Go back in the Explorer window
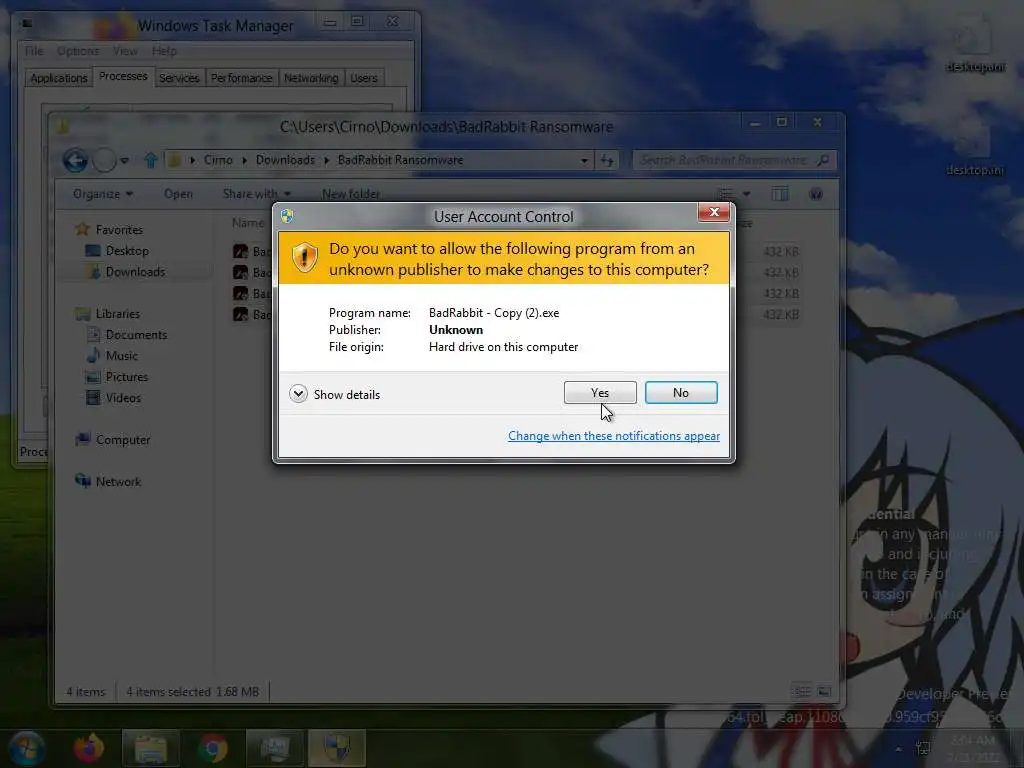 point(75,160)
